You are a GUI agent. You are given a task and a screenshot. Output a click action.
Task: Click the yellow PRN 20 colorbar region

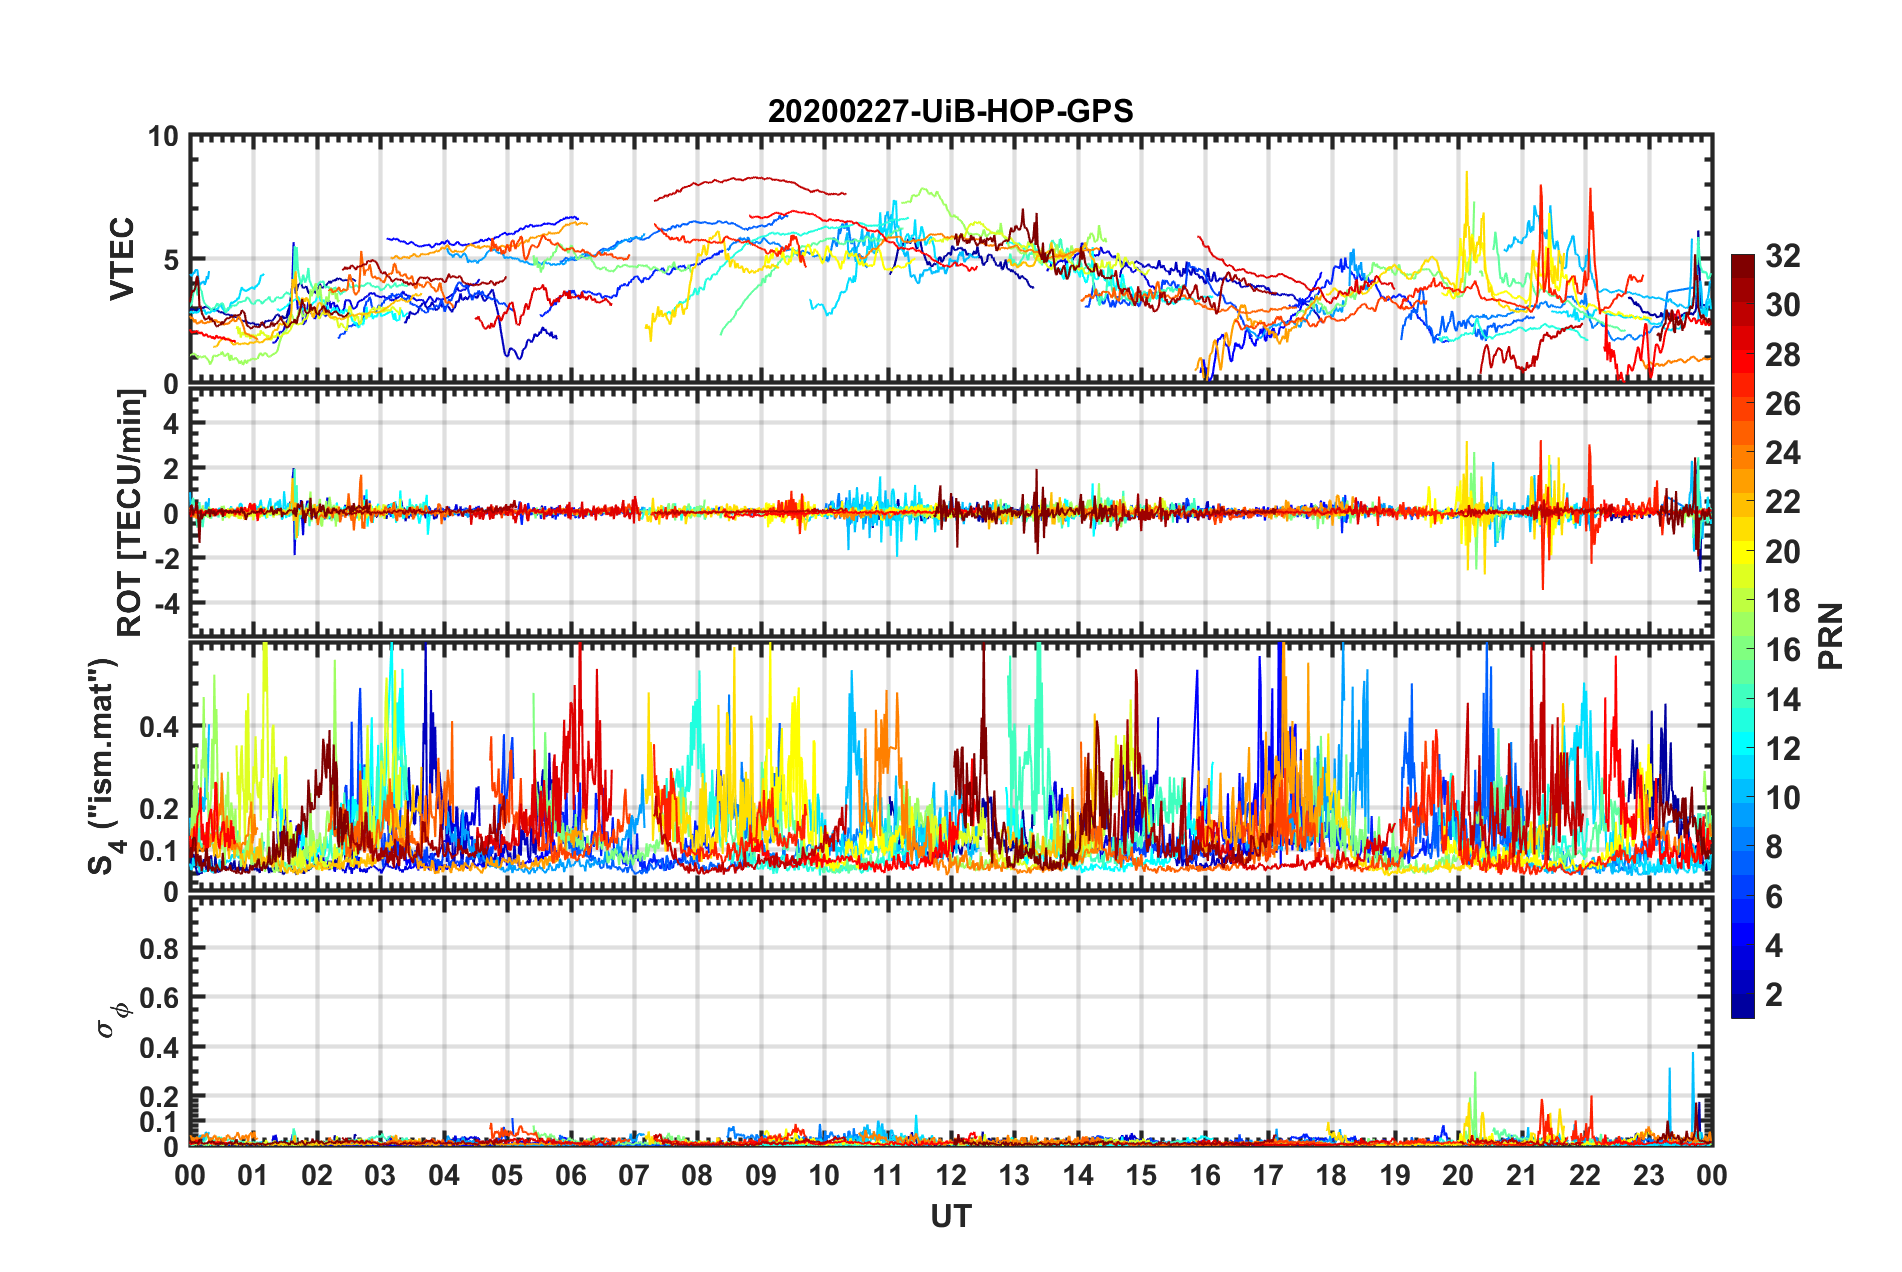1743,552
